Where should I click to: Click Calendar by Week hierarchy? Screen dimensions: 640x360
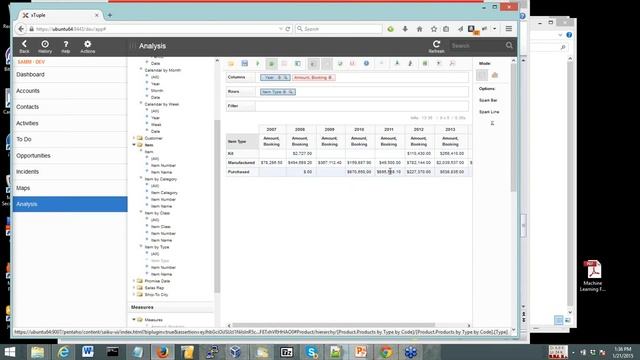click(162, 104)
